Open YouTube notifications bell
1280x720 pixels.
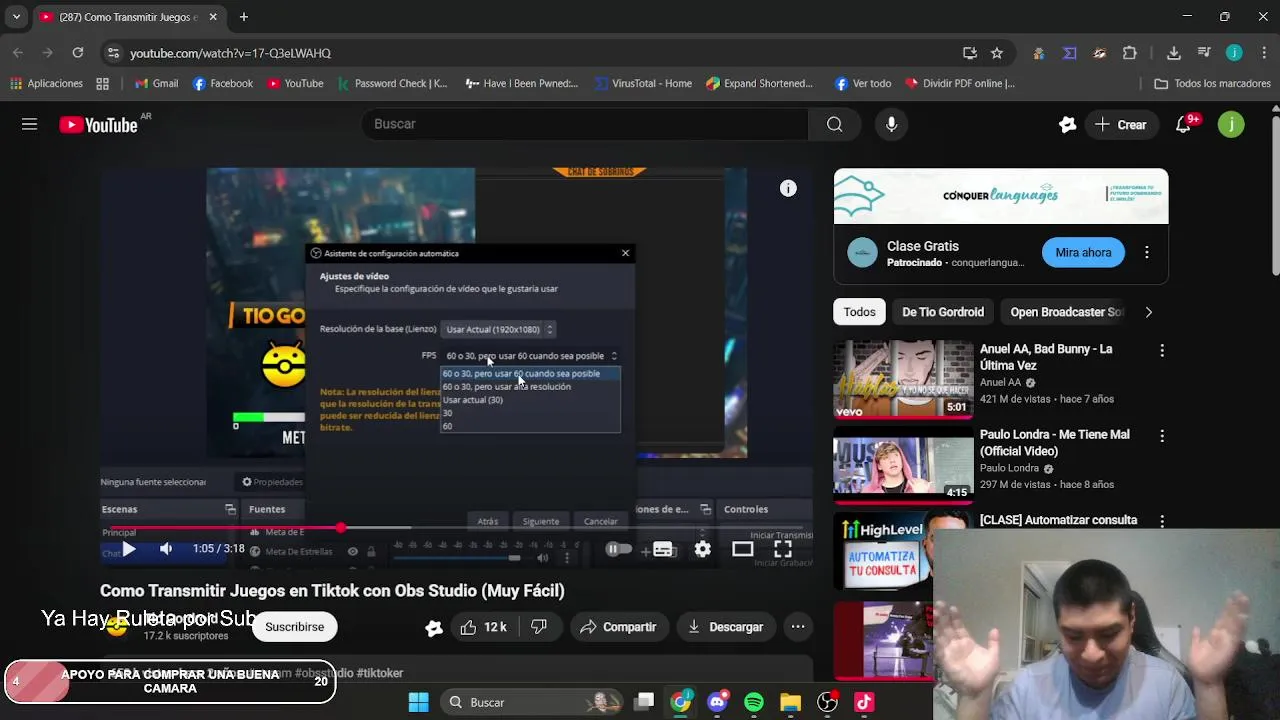(1183, 124)
